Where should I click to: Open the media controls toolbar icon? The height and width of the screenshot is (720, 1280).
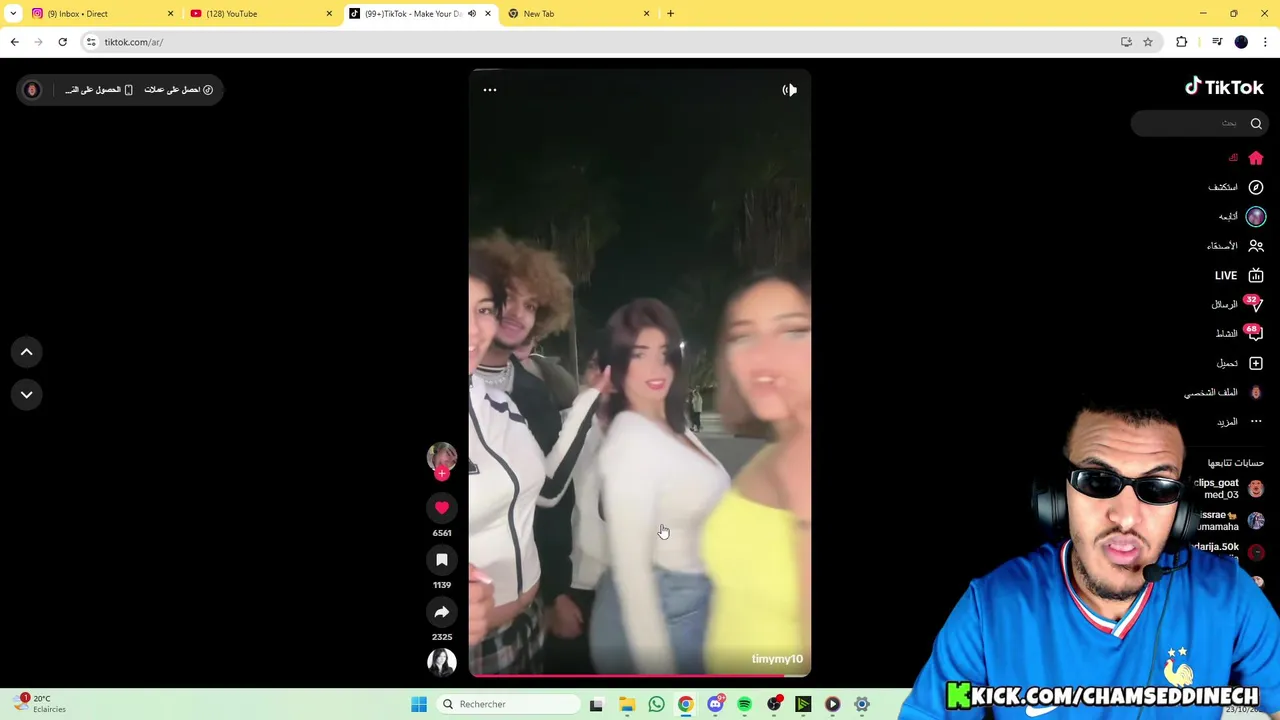click(1217, 42)
